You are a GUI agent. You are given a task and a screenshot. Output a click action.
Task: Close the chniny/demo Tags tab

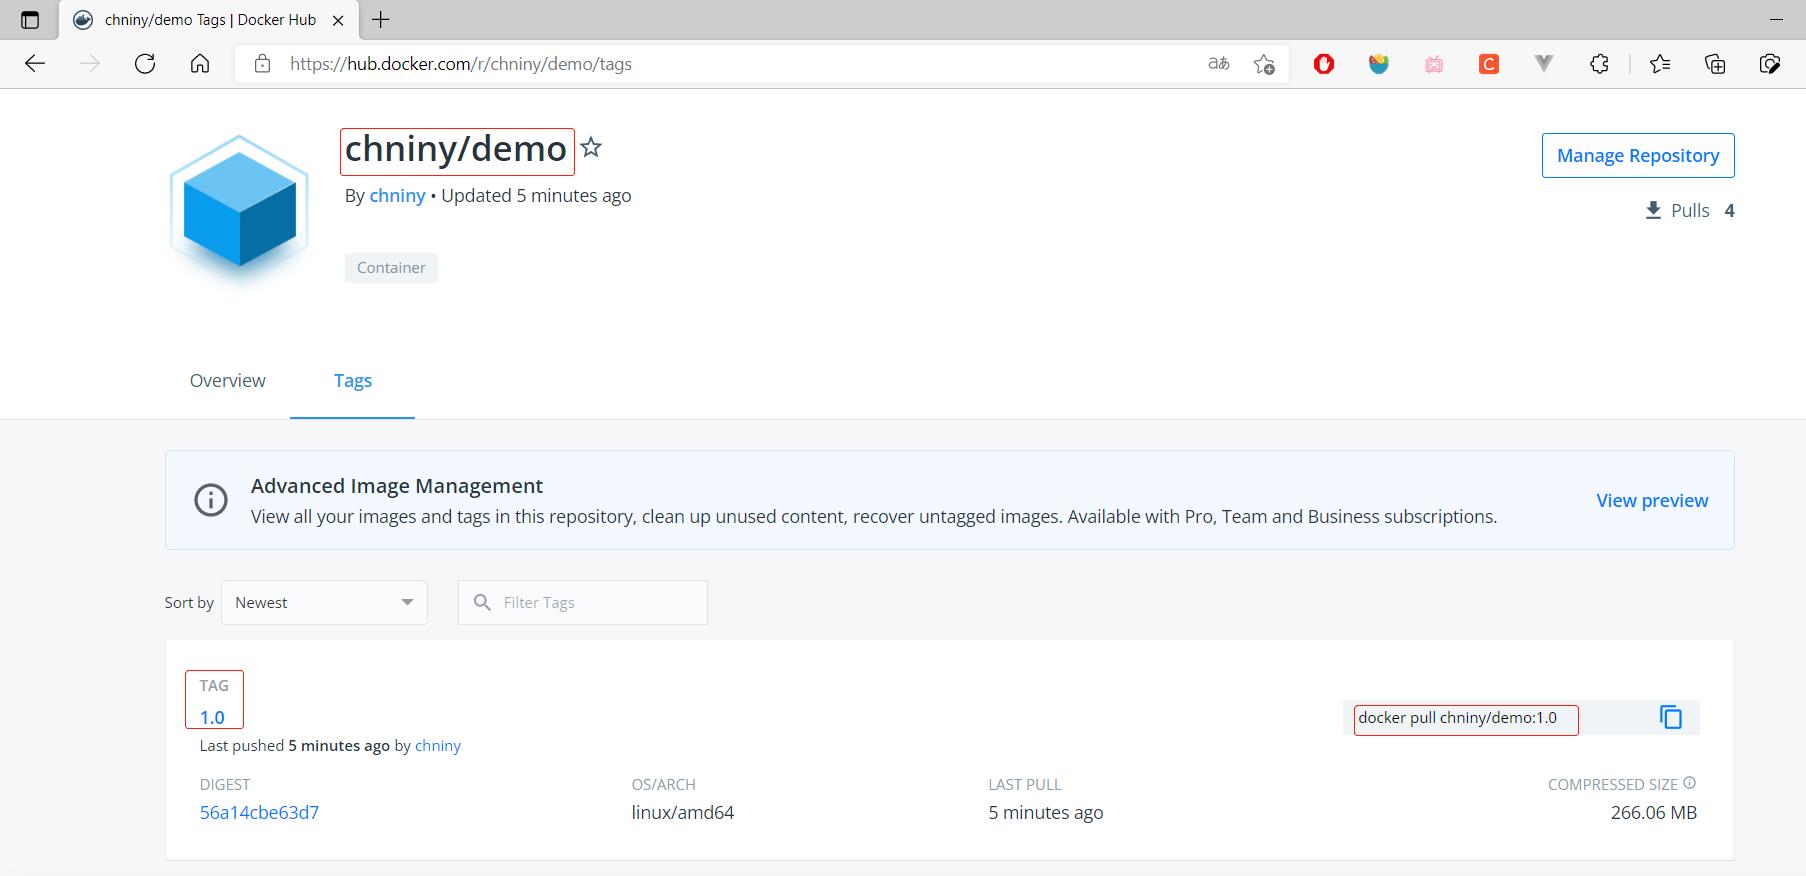338,20
